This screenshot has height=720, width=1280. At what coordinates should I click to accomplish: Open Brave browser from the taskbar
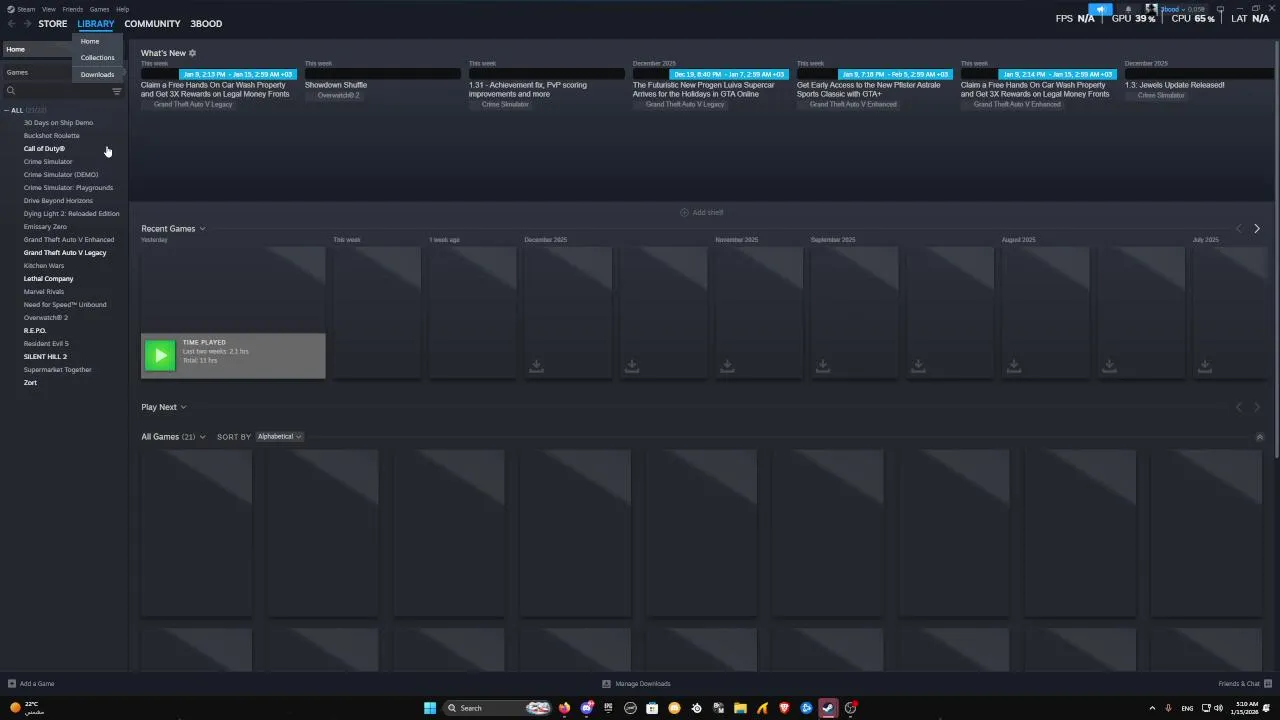[784, 708]
